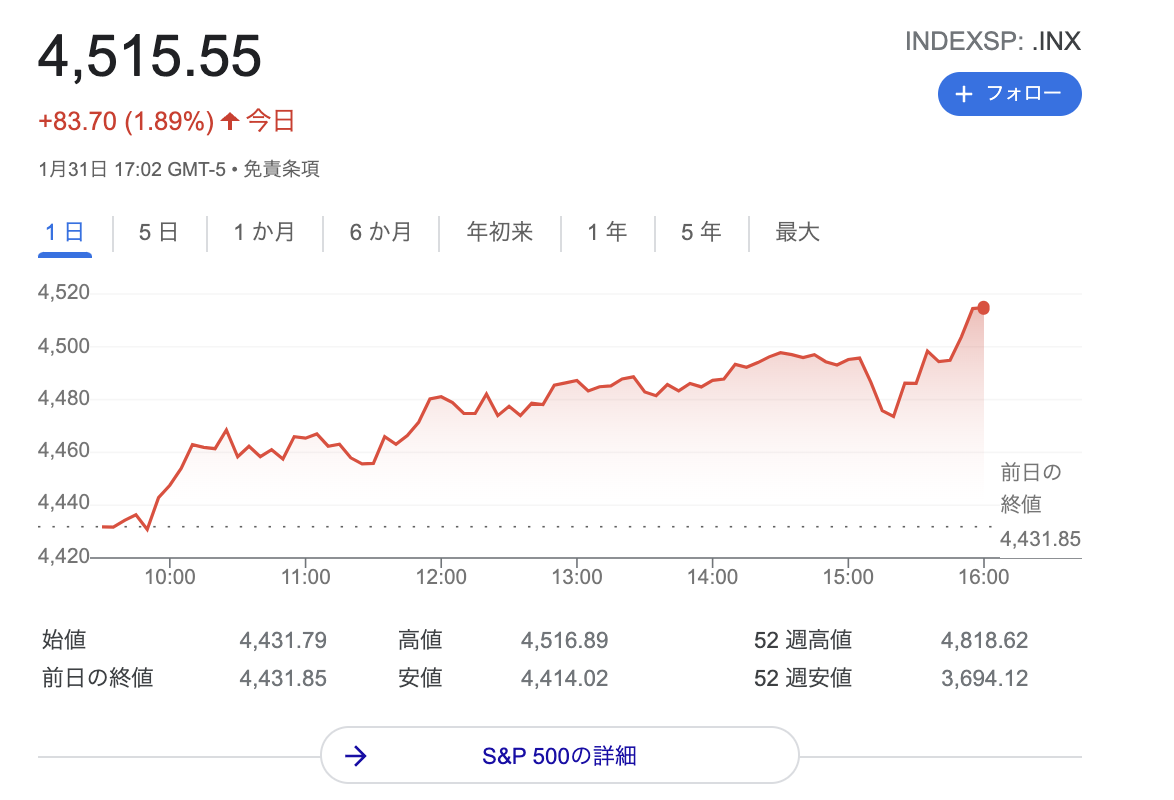1174x800 pixels.
Task: Select the 1 日 tab
Action: (65, 232)
